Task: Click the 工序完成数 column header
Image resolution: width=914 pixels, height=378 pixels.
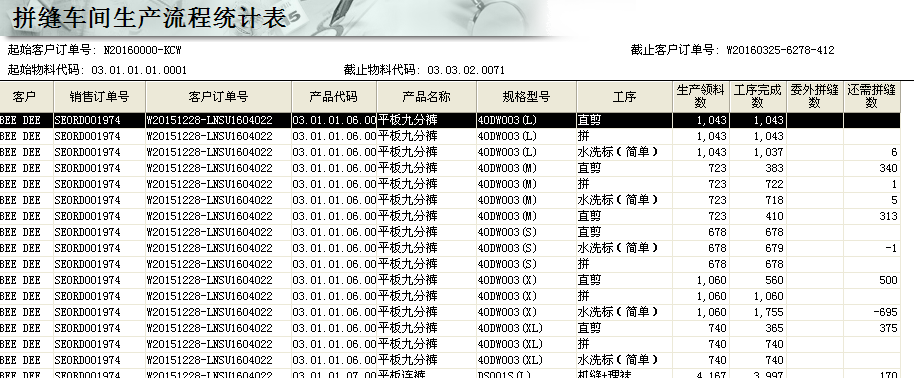Action: click(758, 97)
